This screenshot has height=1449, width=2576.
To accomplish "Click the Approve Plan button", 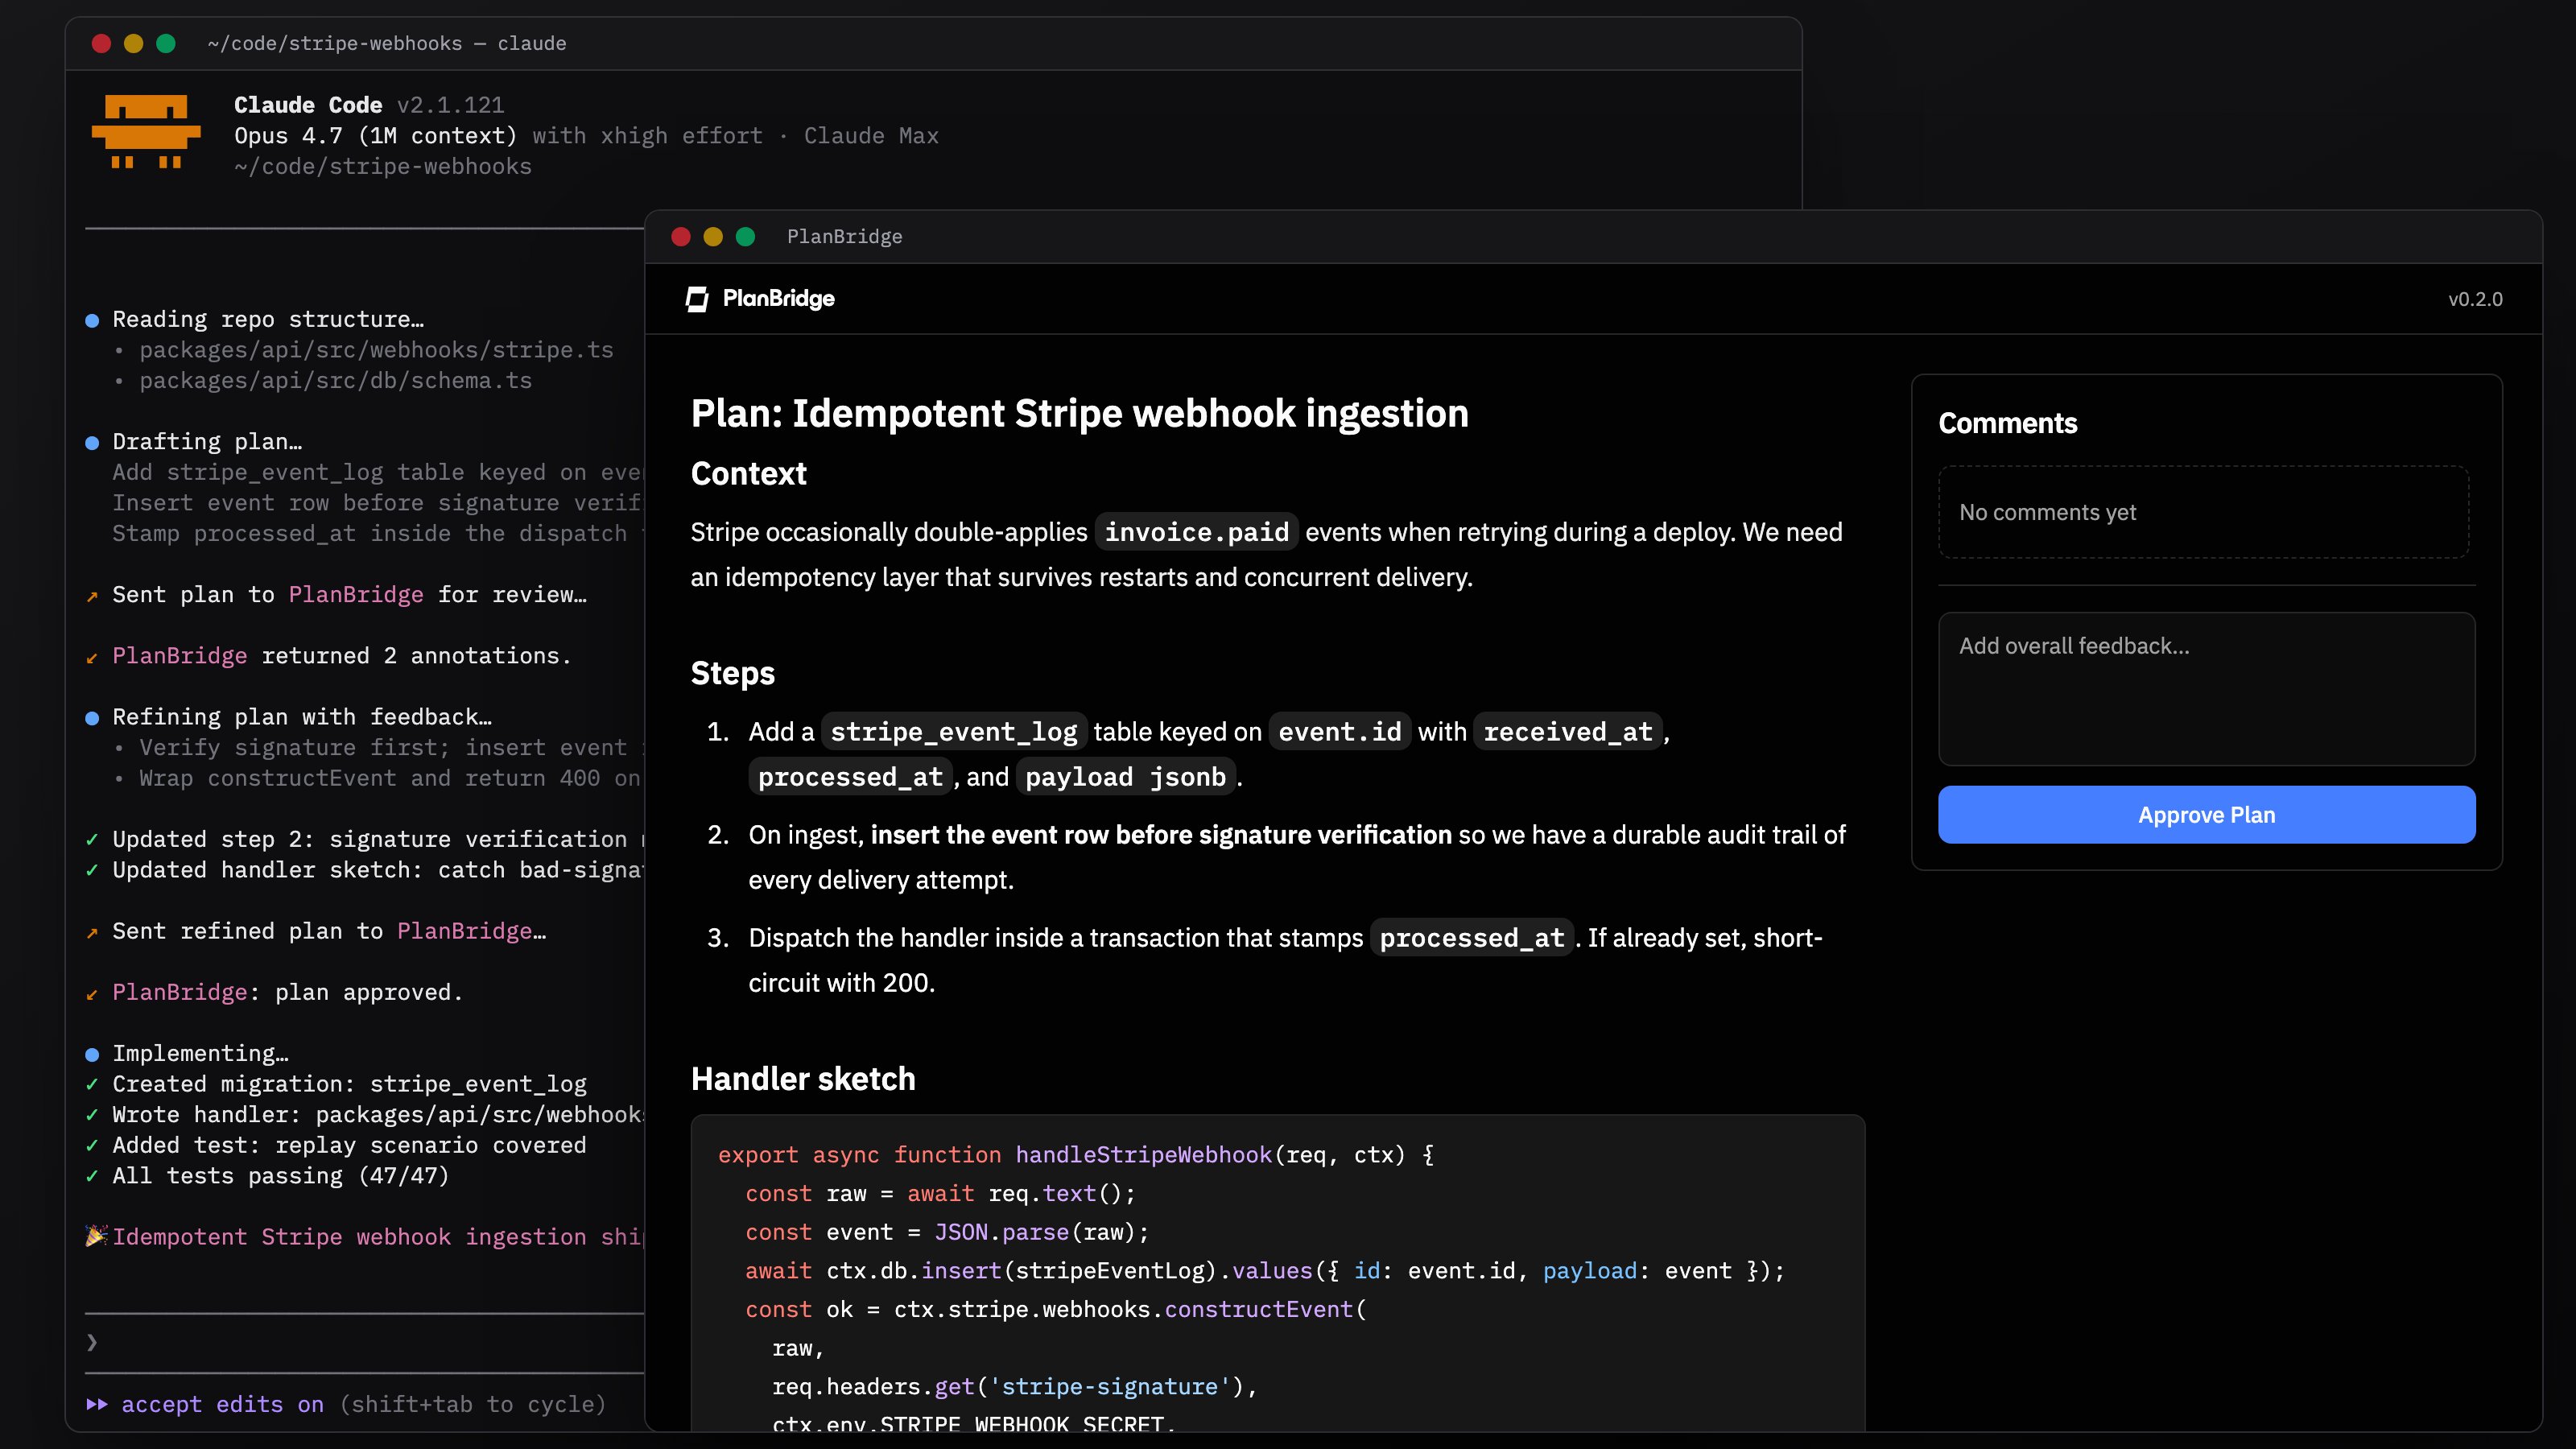I will (x=2206, y=815).
